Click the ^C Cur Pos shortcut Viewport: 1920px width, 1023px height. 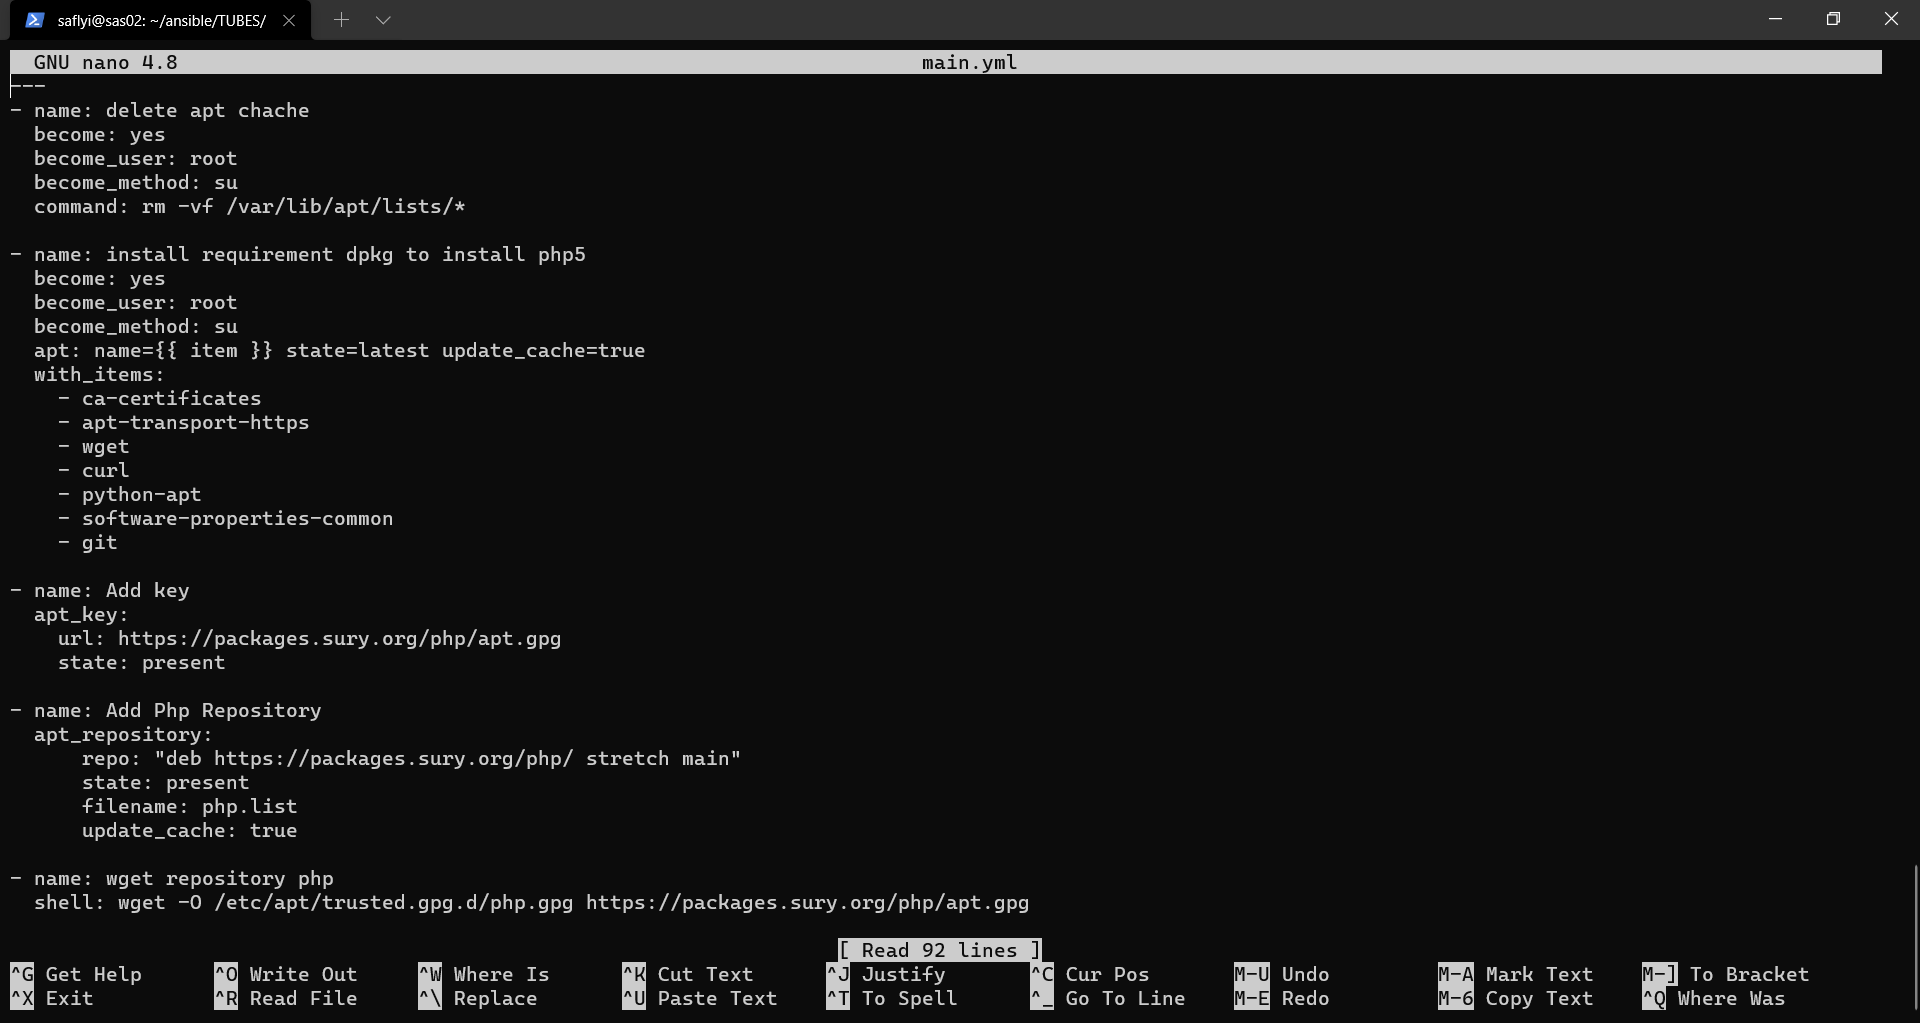click(x=1090, y=974)
